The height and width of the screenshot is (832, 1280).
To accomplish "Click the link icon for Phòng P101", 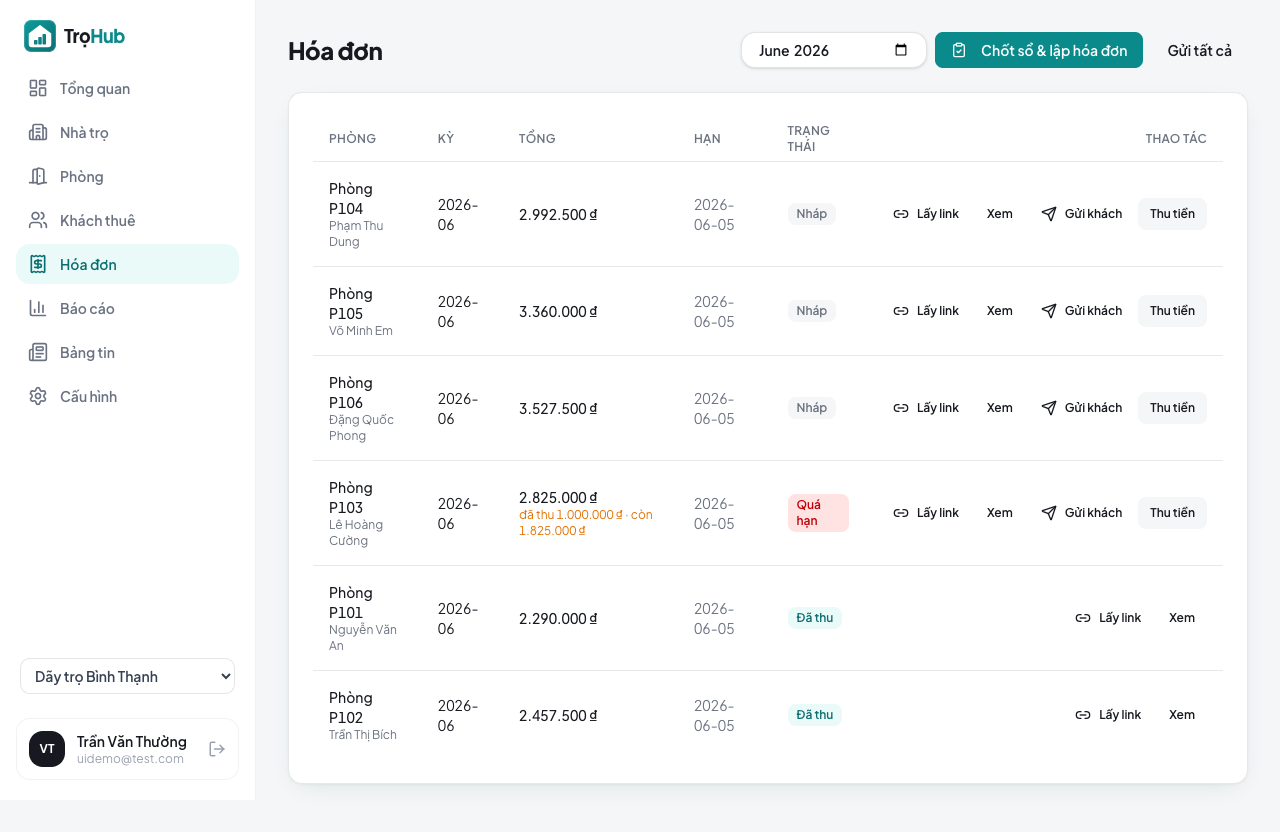I will tap(1083, 618).
